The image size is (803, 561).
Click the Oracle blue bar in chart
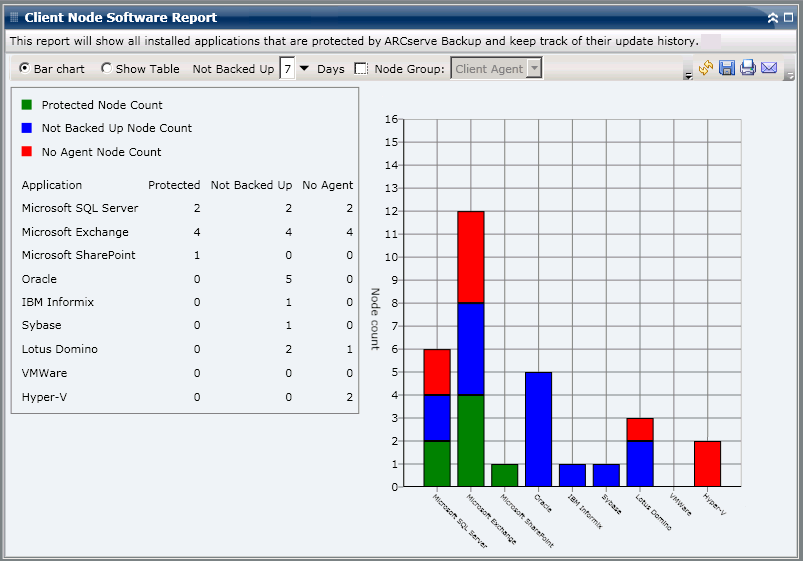click(x=538, y=429)
